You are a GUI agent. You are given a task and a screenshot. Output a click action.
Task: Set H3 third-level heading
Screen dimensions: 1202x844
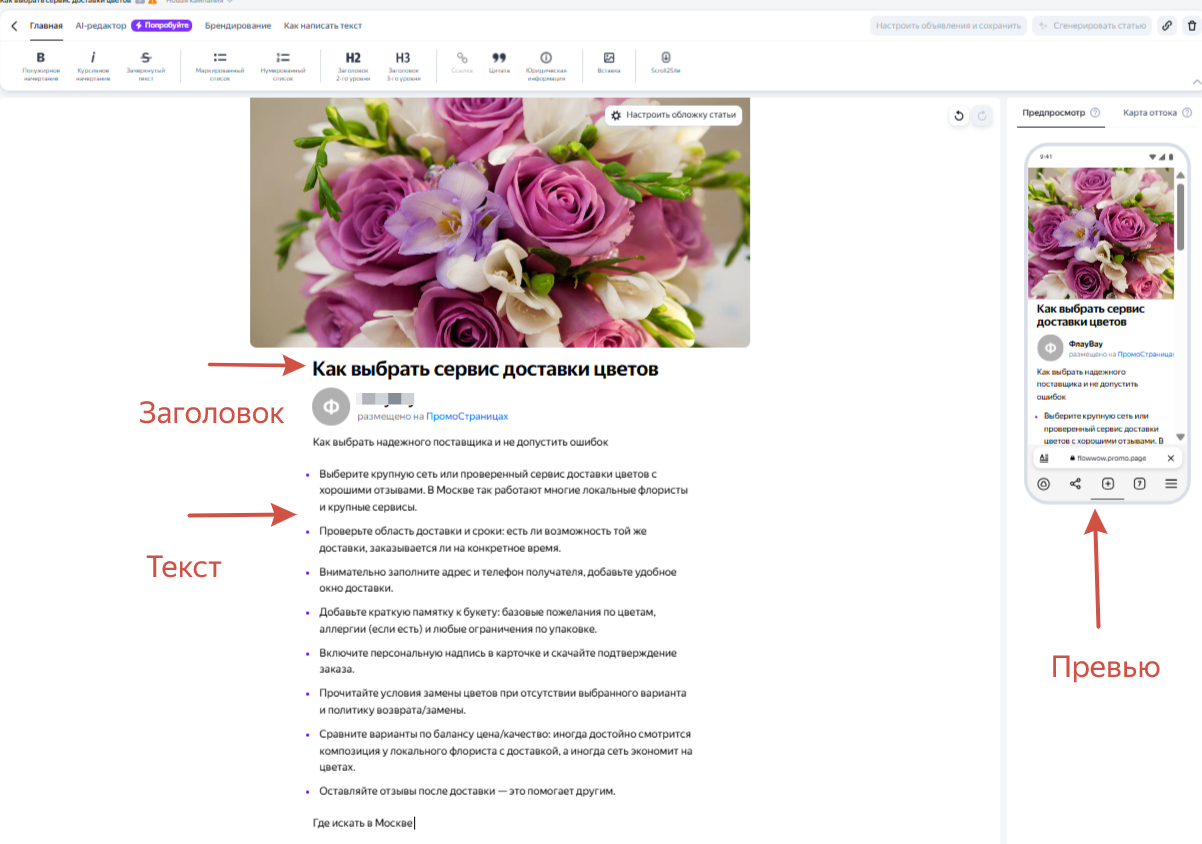tap(402, 63)
